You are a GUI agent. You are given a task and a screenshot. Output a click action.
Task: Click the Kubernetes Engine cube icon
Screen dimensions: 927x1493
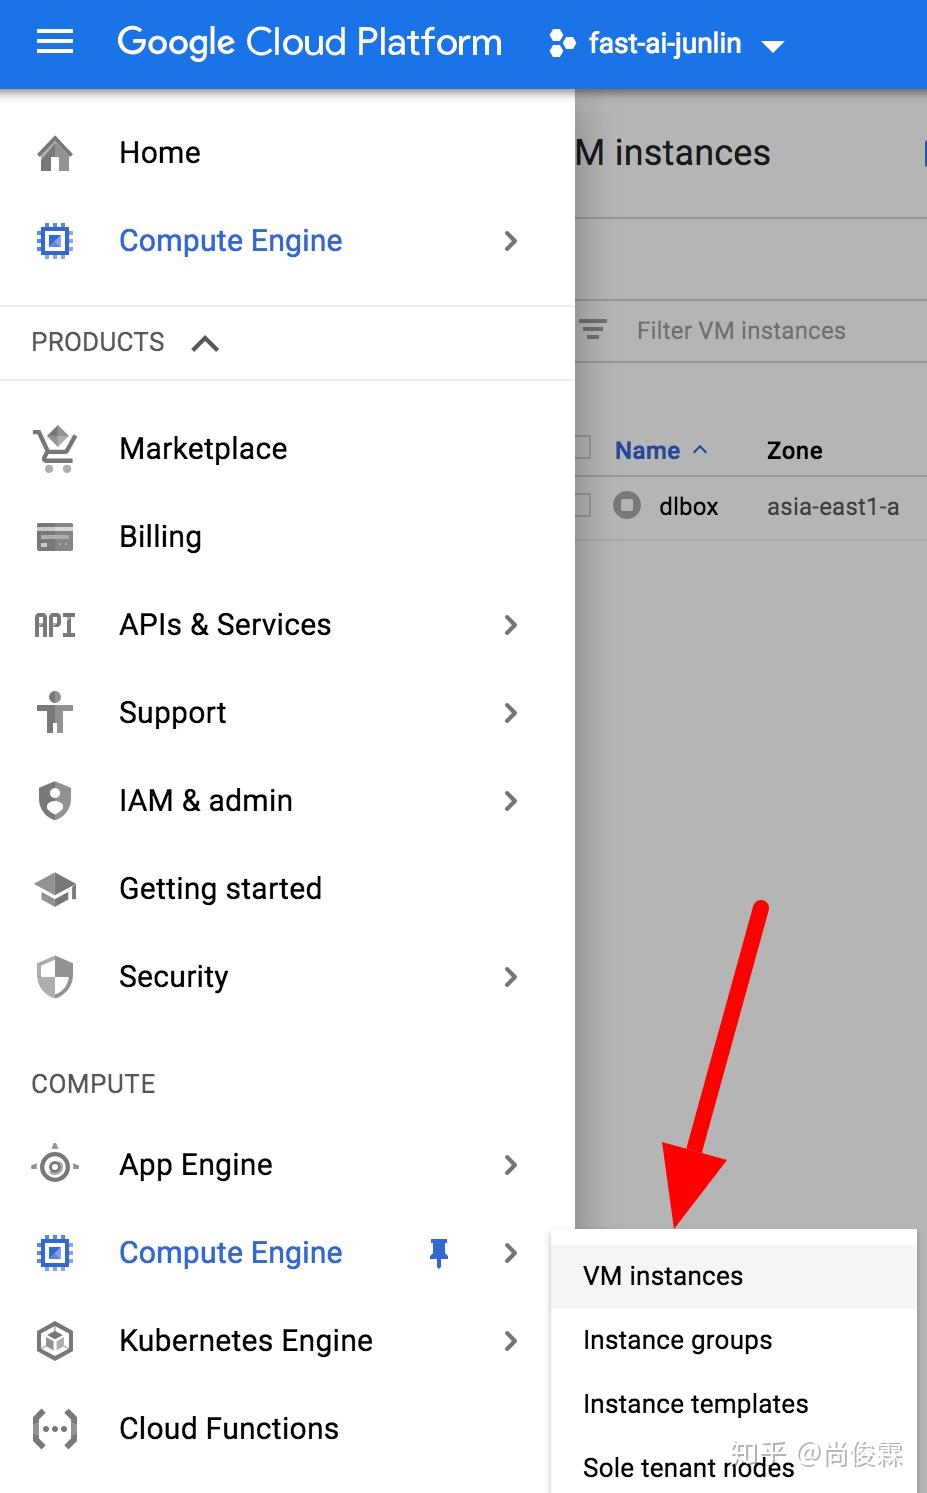55,1341
